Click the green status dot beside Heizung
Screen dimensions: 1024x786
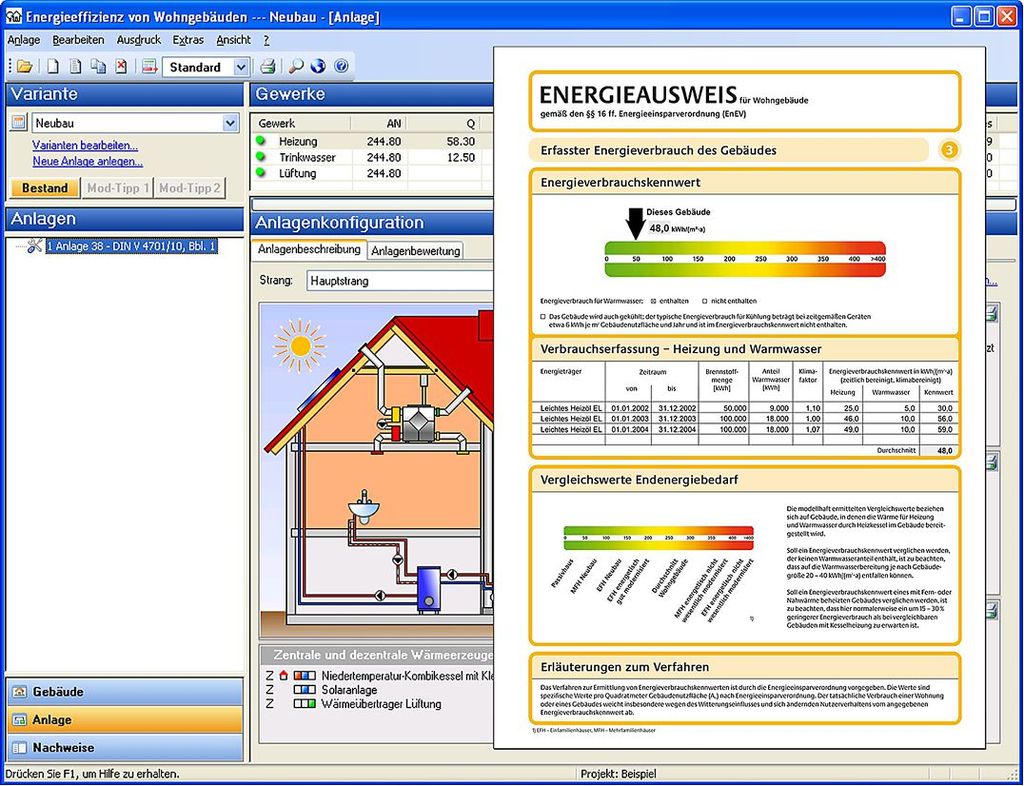261,141
